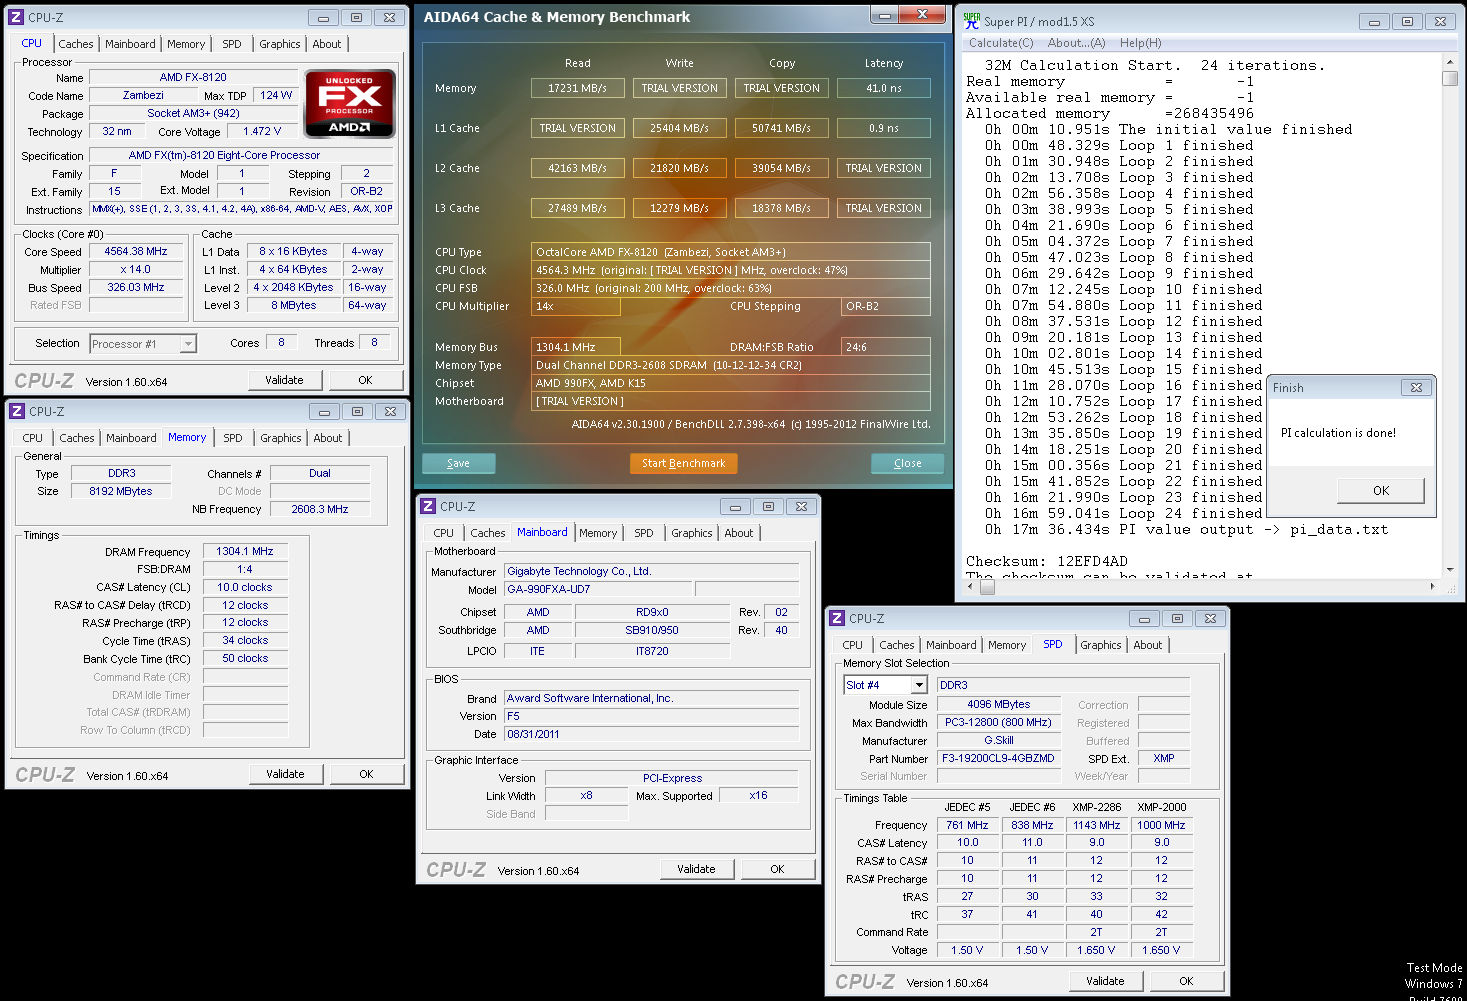
Task: Click the DRAM Frequency 1304.1 MHz field
Action: coord(246,551)
